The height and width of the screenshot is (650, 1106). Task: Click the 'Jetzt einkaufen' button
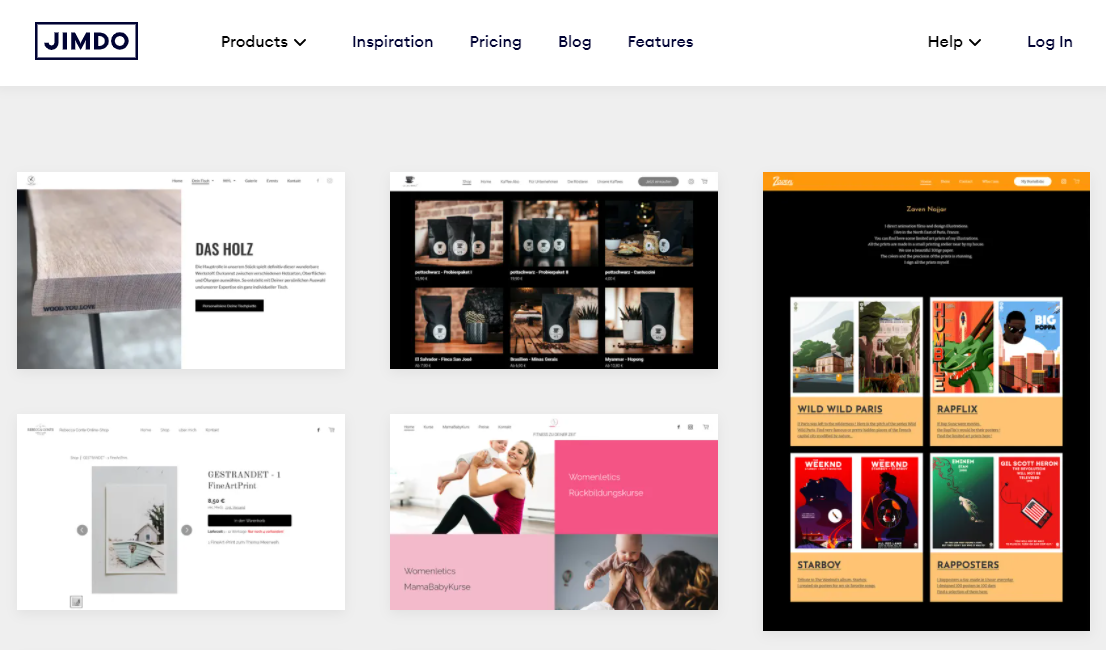click(x=658, y=182)
